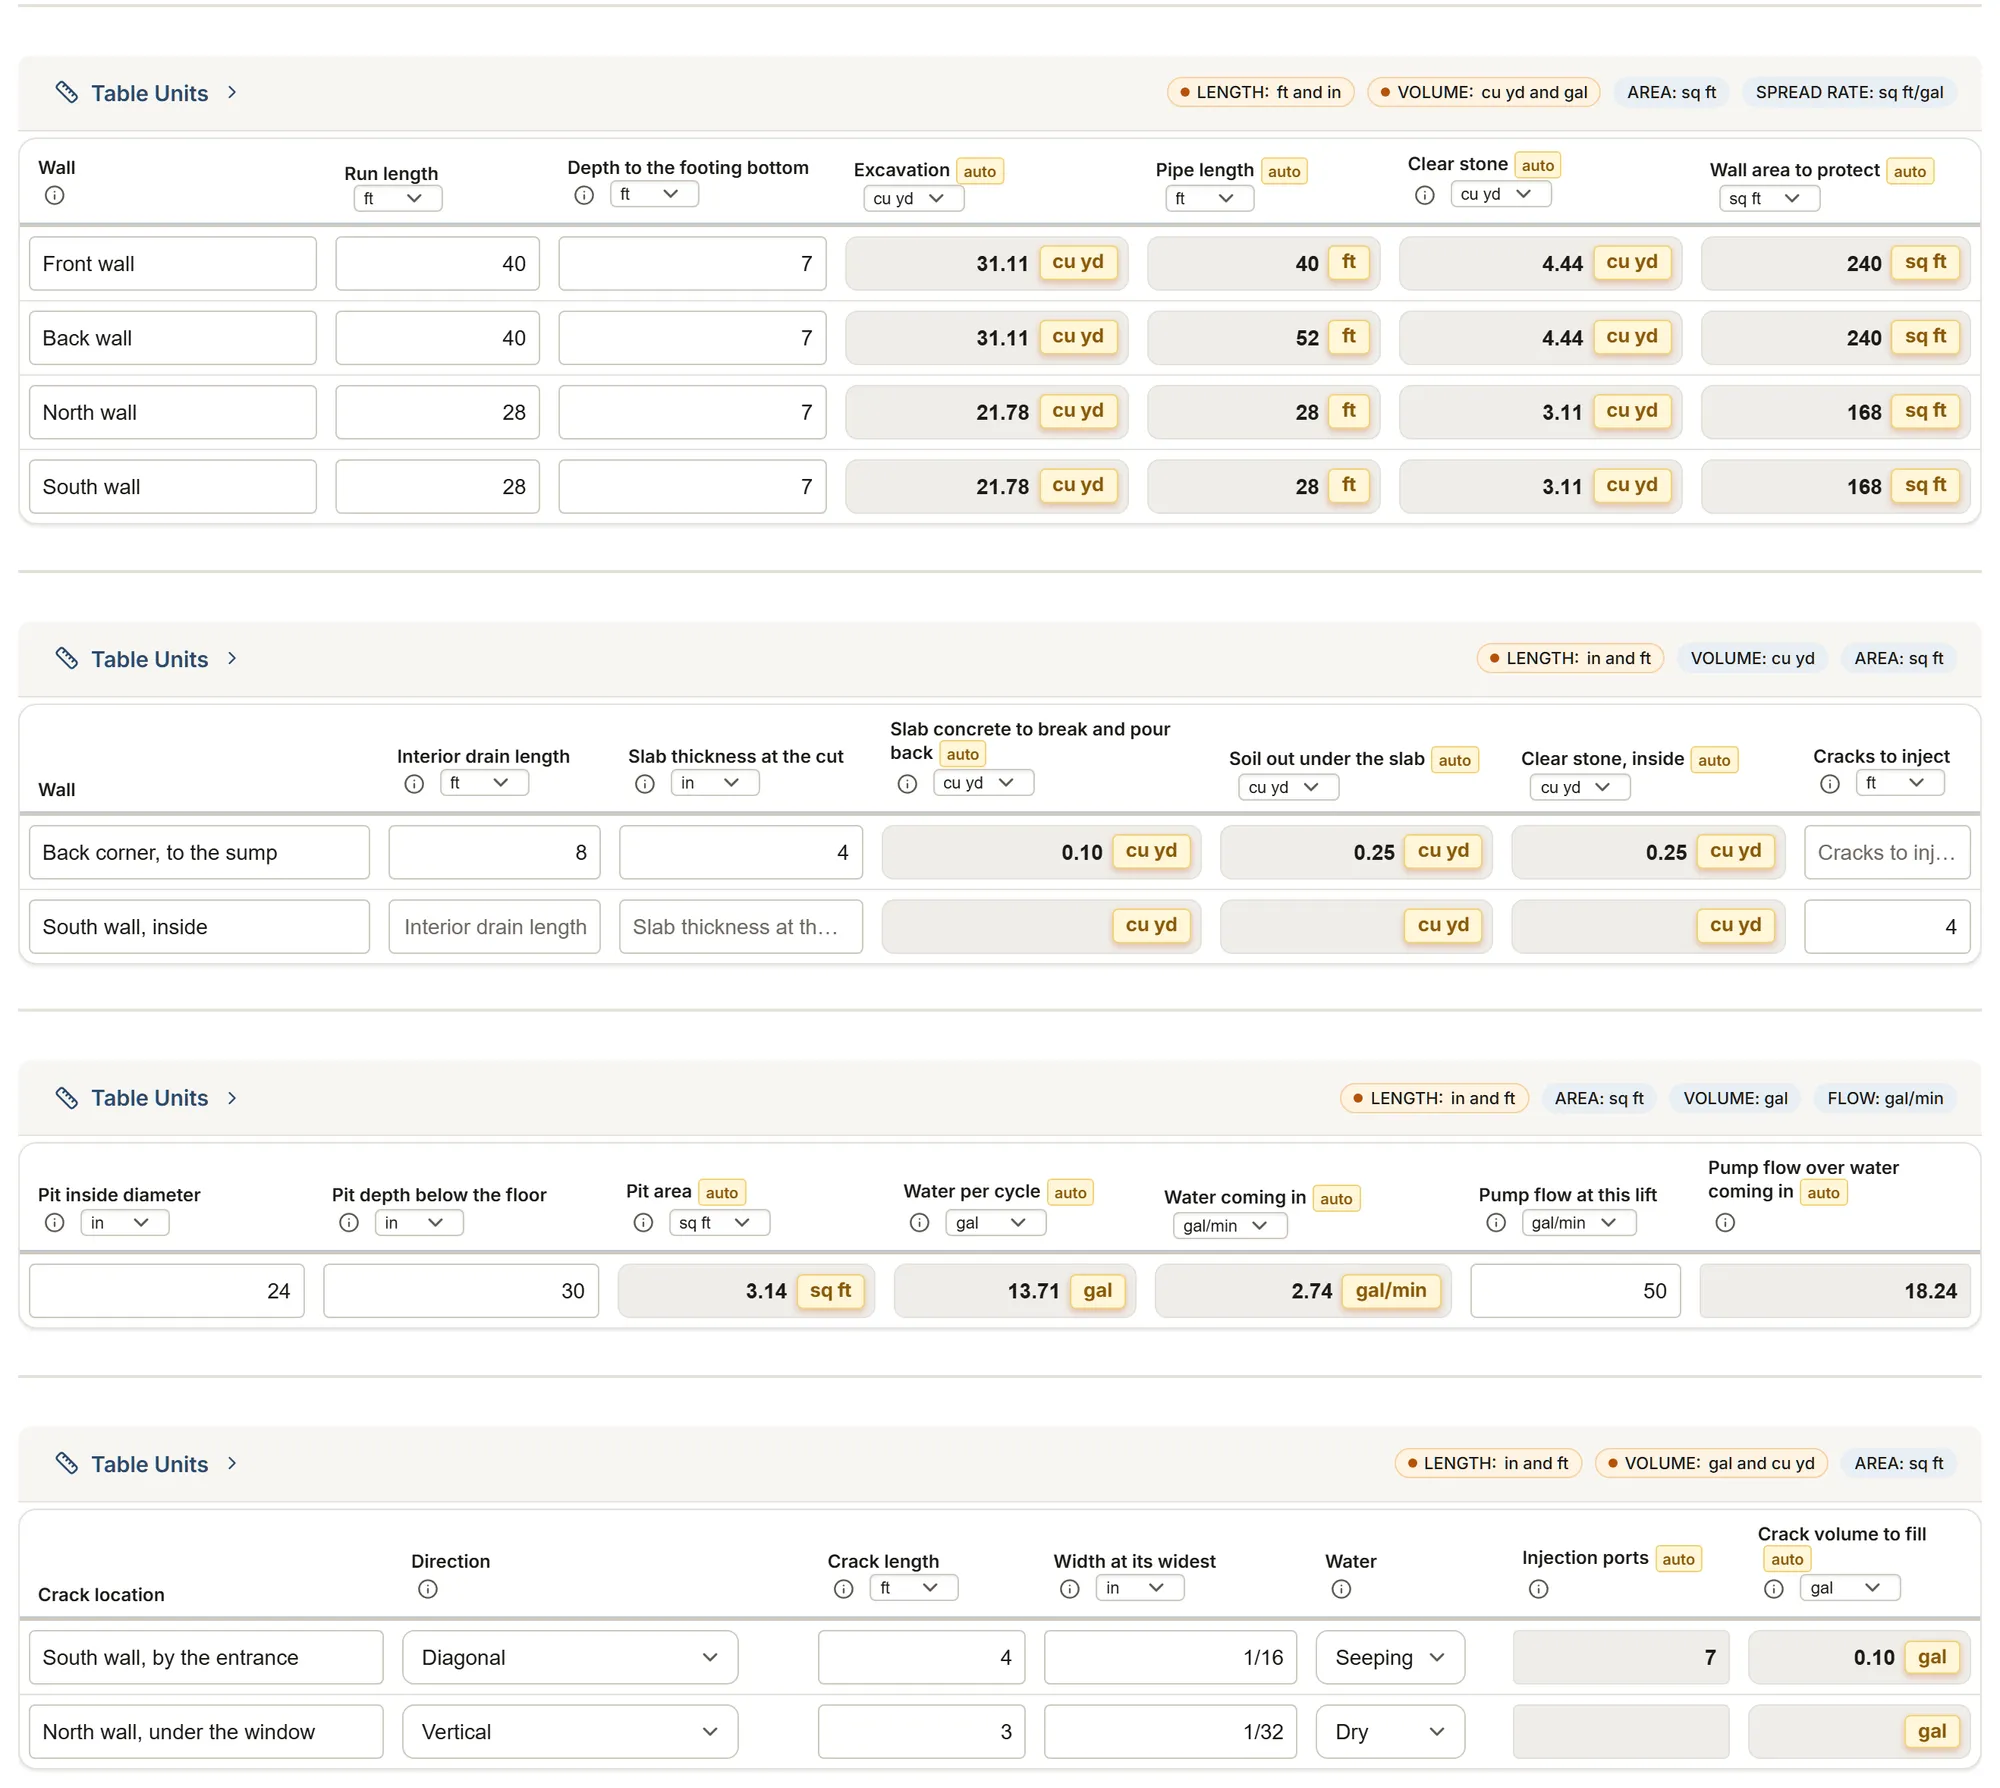Click the Front wall run length field
Image resolution: width=2000 pixels, height=1788 pixels.
[437, 264]
